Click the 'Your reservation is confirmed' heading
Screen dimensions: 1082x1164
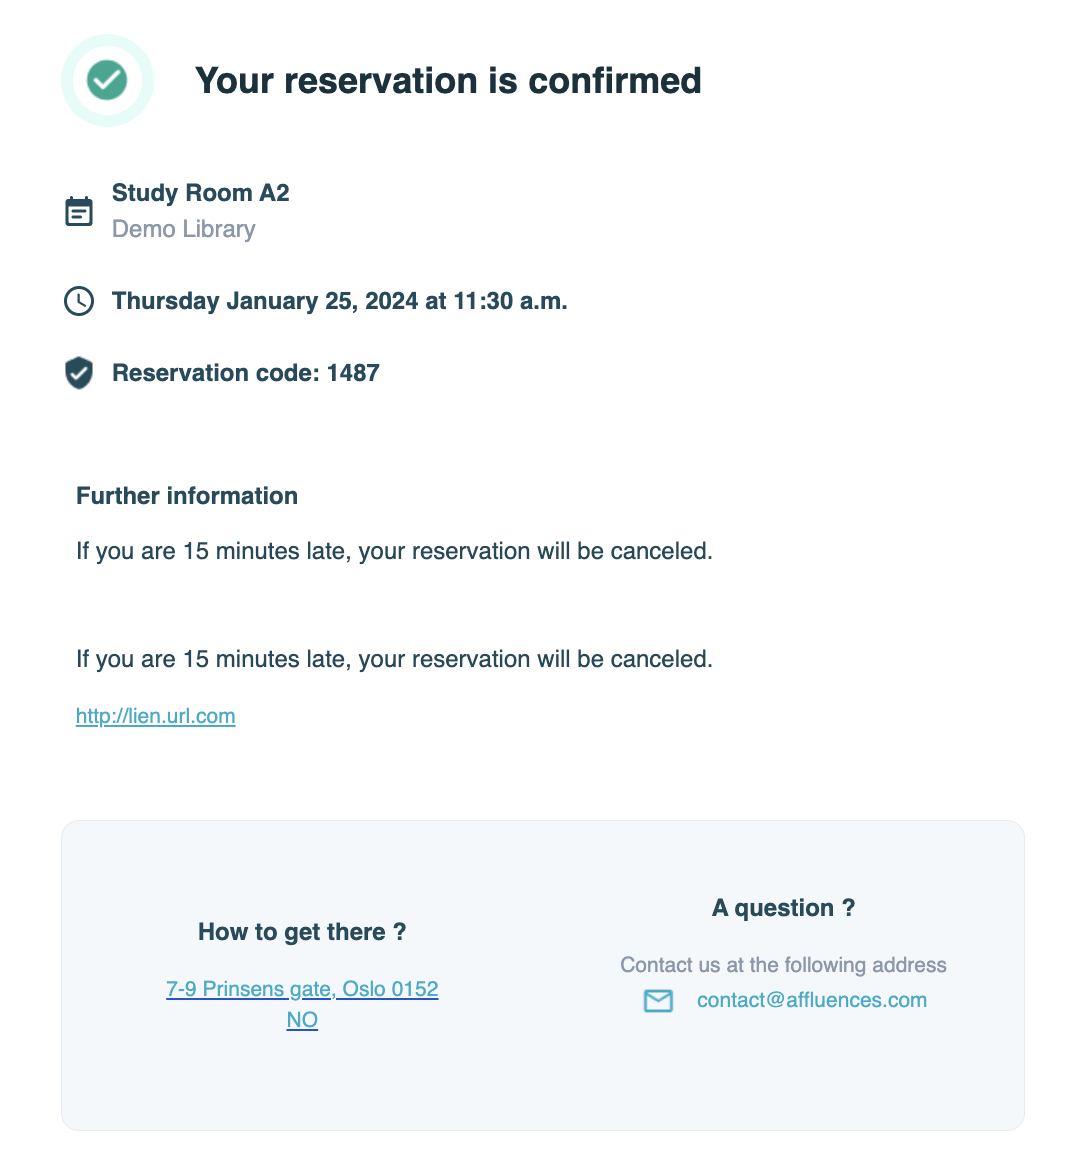(x=448, y=80)
